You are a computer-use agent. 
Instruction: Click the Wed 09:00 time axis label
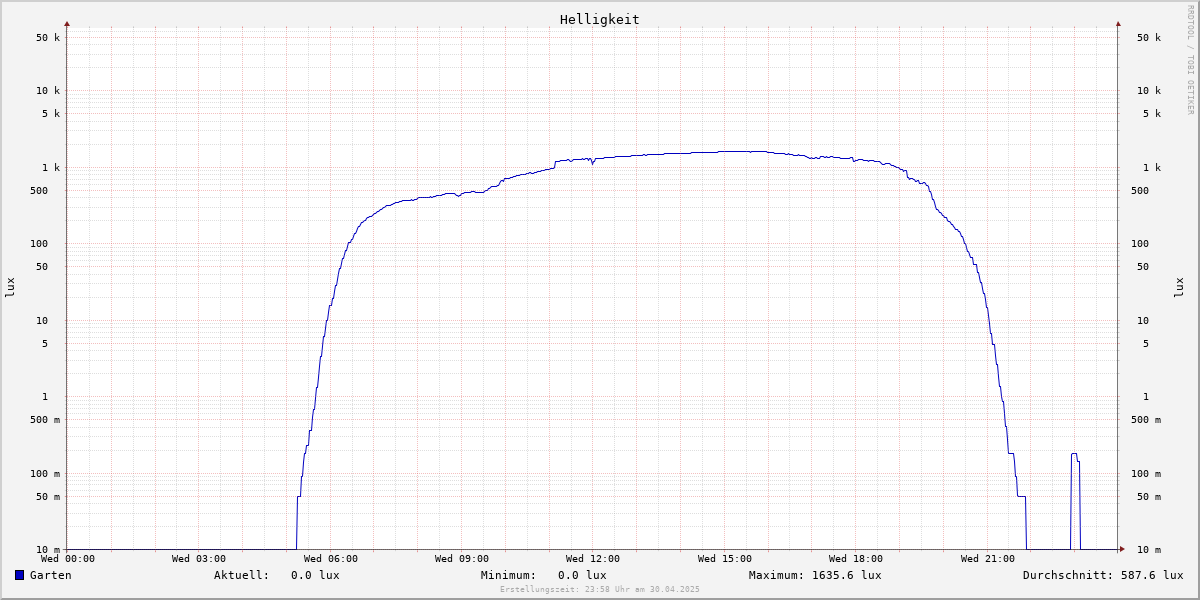[462, 559]
